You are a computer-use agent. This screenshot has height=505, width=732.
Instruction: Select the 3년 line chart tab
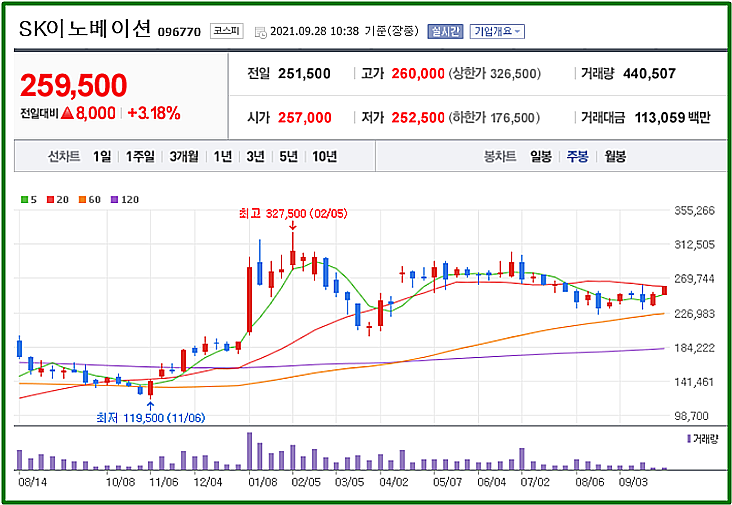point(255,156)
